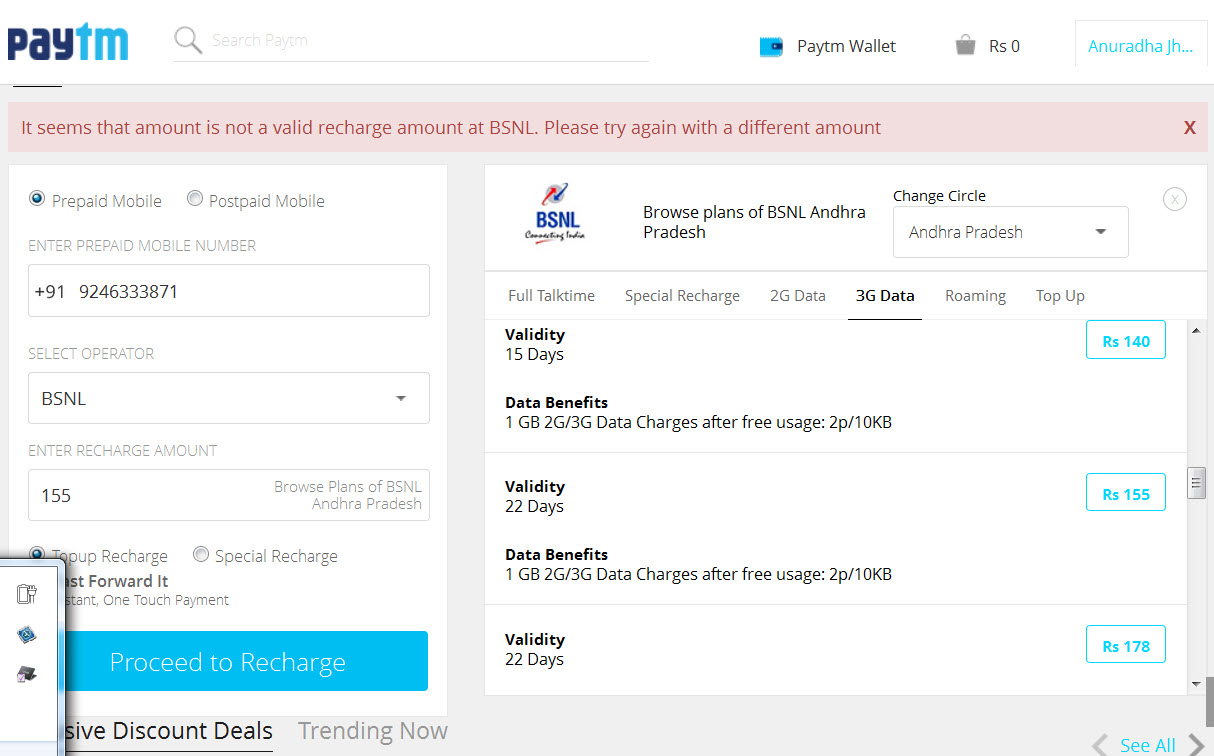The width and height of the screenshot is (1214, 756).
Task: Dismiss the invalid amount error message
Action: click(1189, 127)
